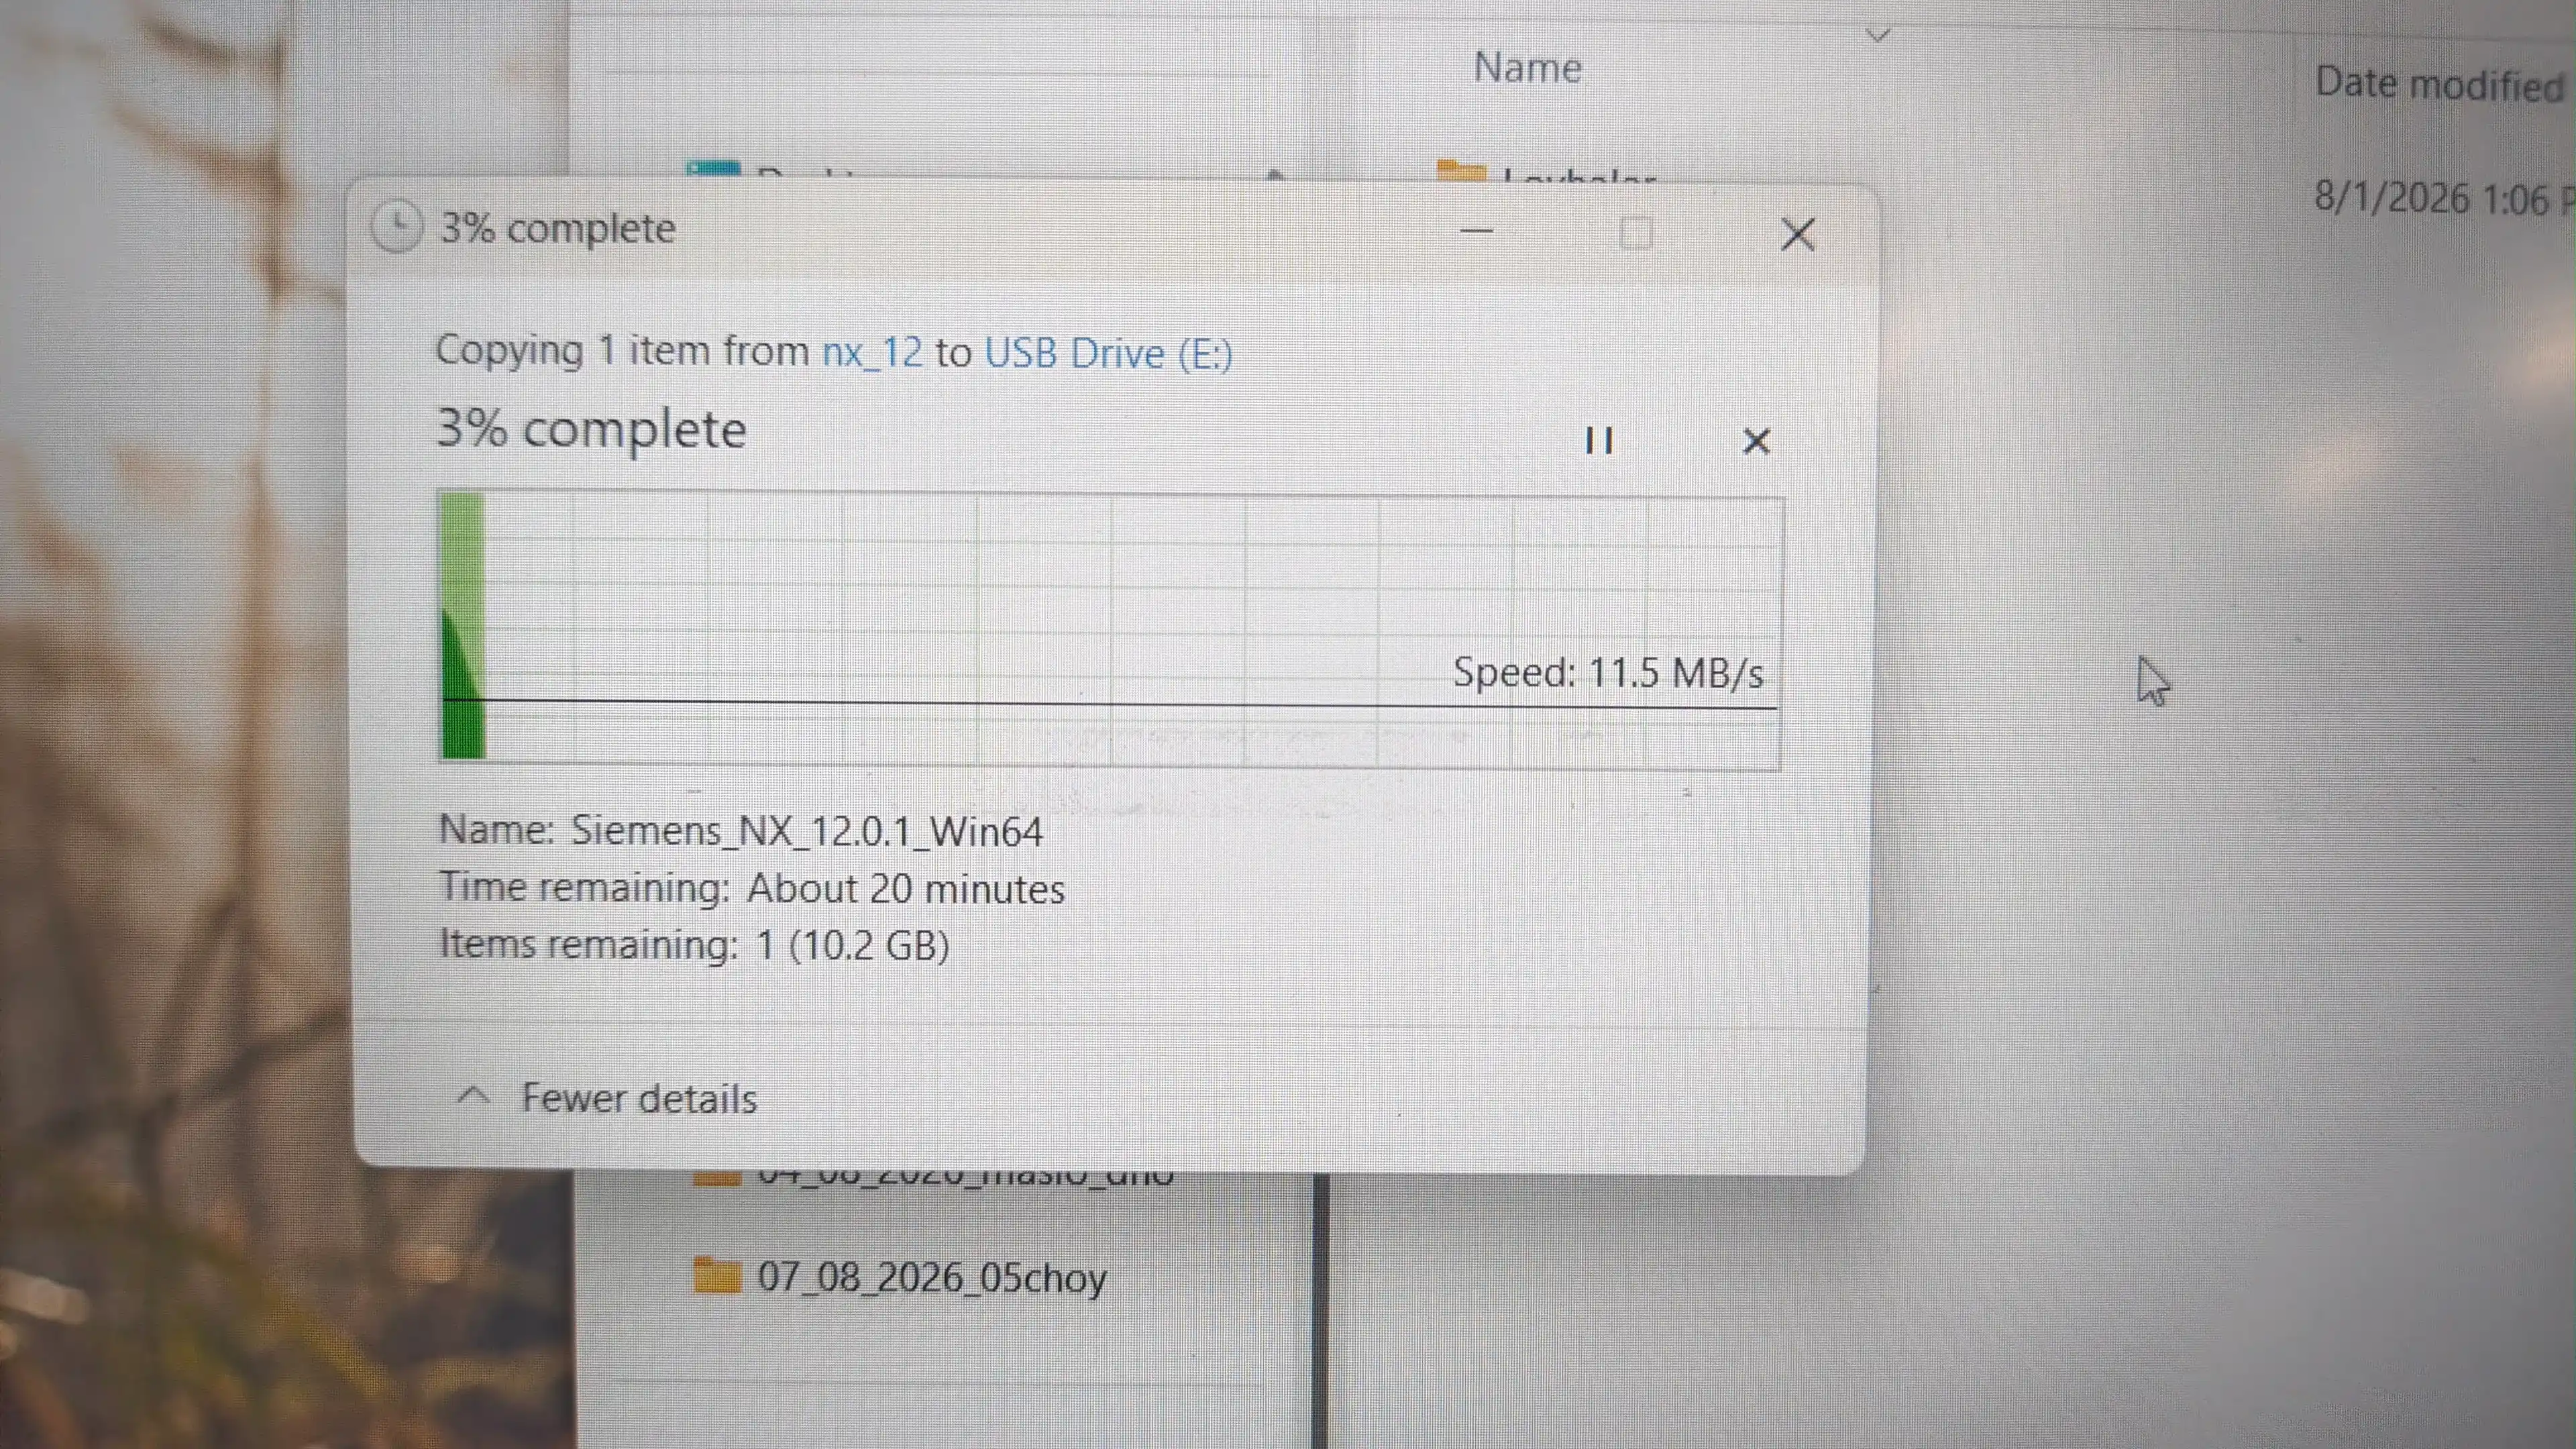Click the sort chevron above Name column
The width and height of the screenshot is (2576, 1449).
[1879, 35]
